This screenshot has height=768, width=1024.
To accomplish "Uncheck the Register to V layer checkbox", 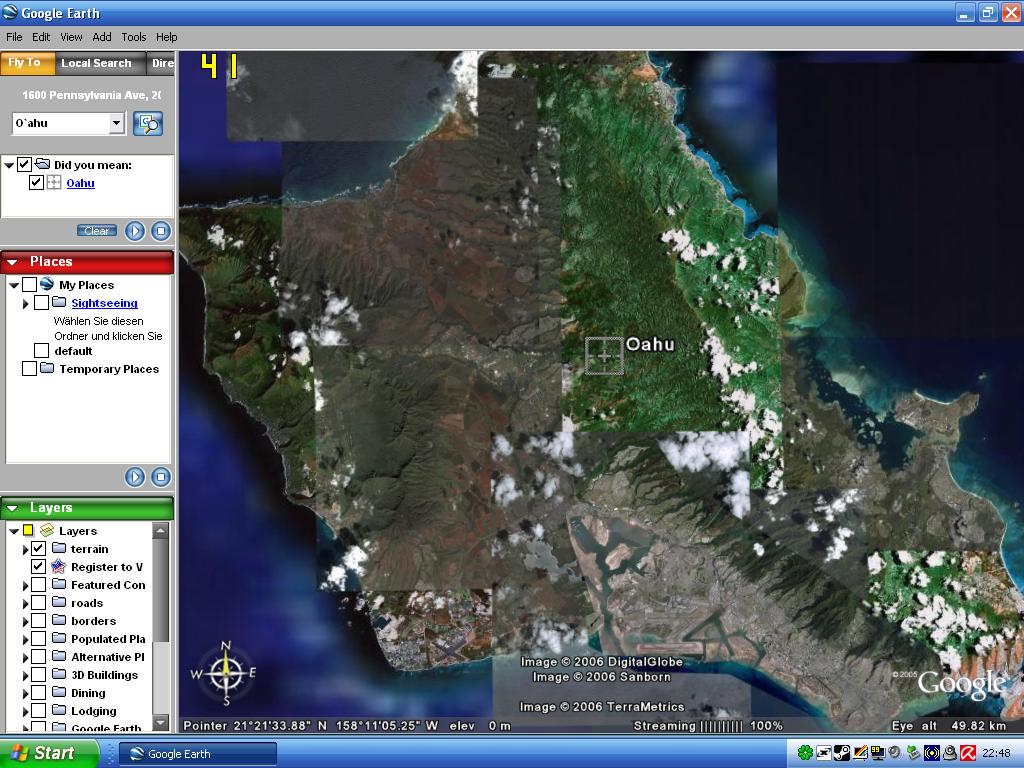I will [39, 566].
